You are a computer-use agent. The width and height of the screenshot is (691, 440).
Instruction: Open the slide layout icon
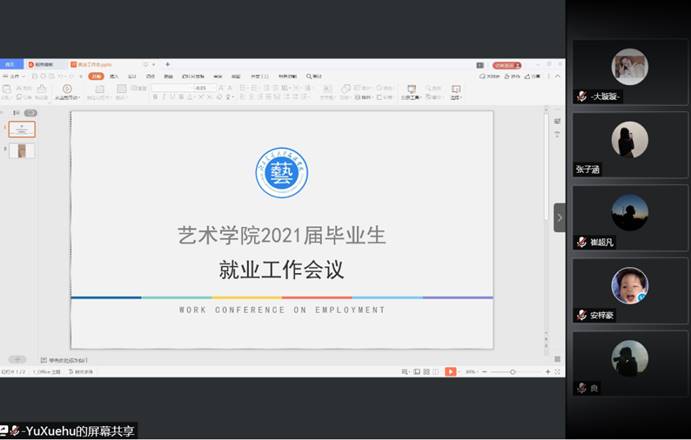click(121, 91)
